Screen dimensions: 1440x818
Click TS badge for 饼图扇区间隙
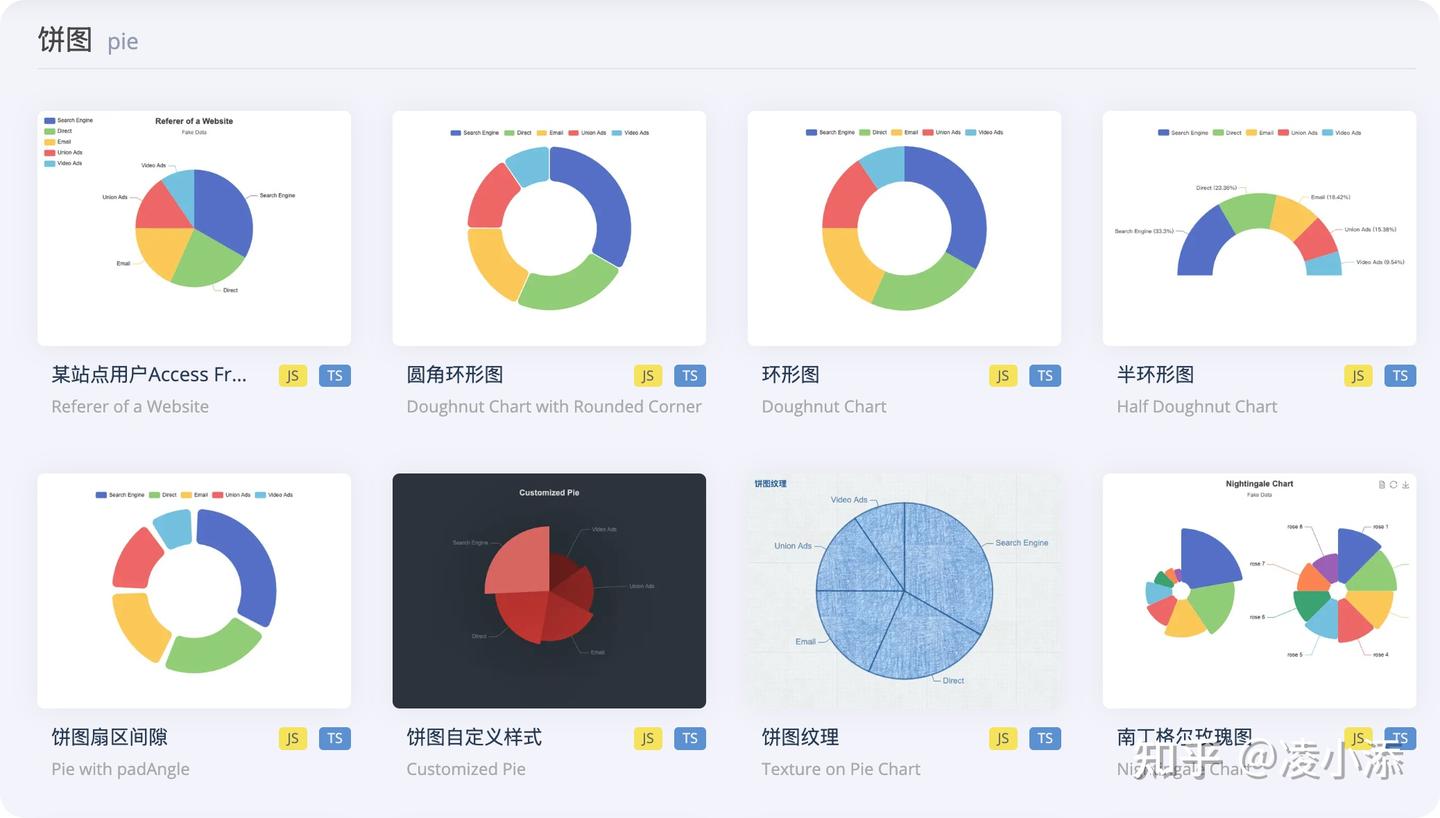pos(335,739)
